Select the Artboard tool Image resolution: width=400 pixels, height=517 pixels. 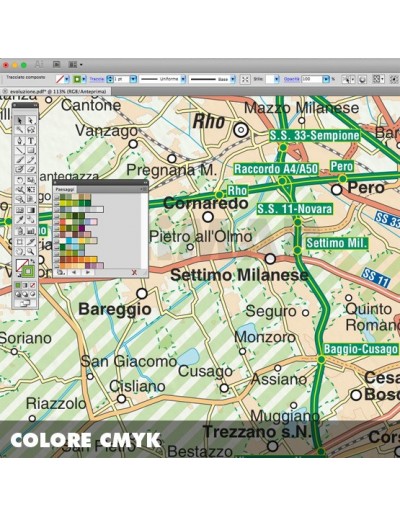(20, 242)
